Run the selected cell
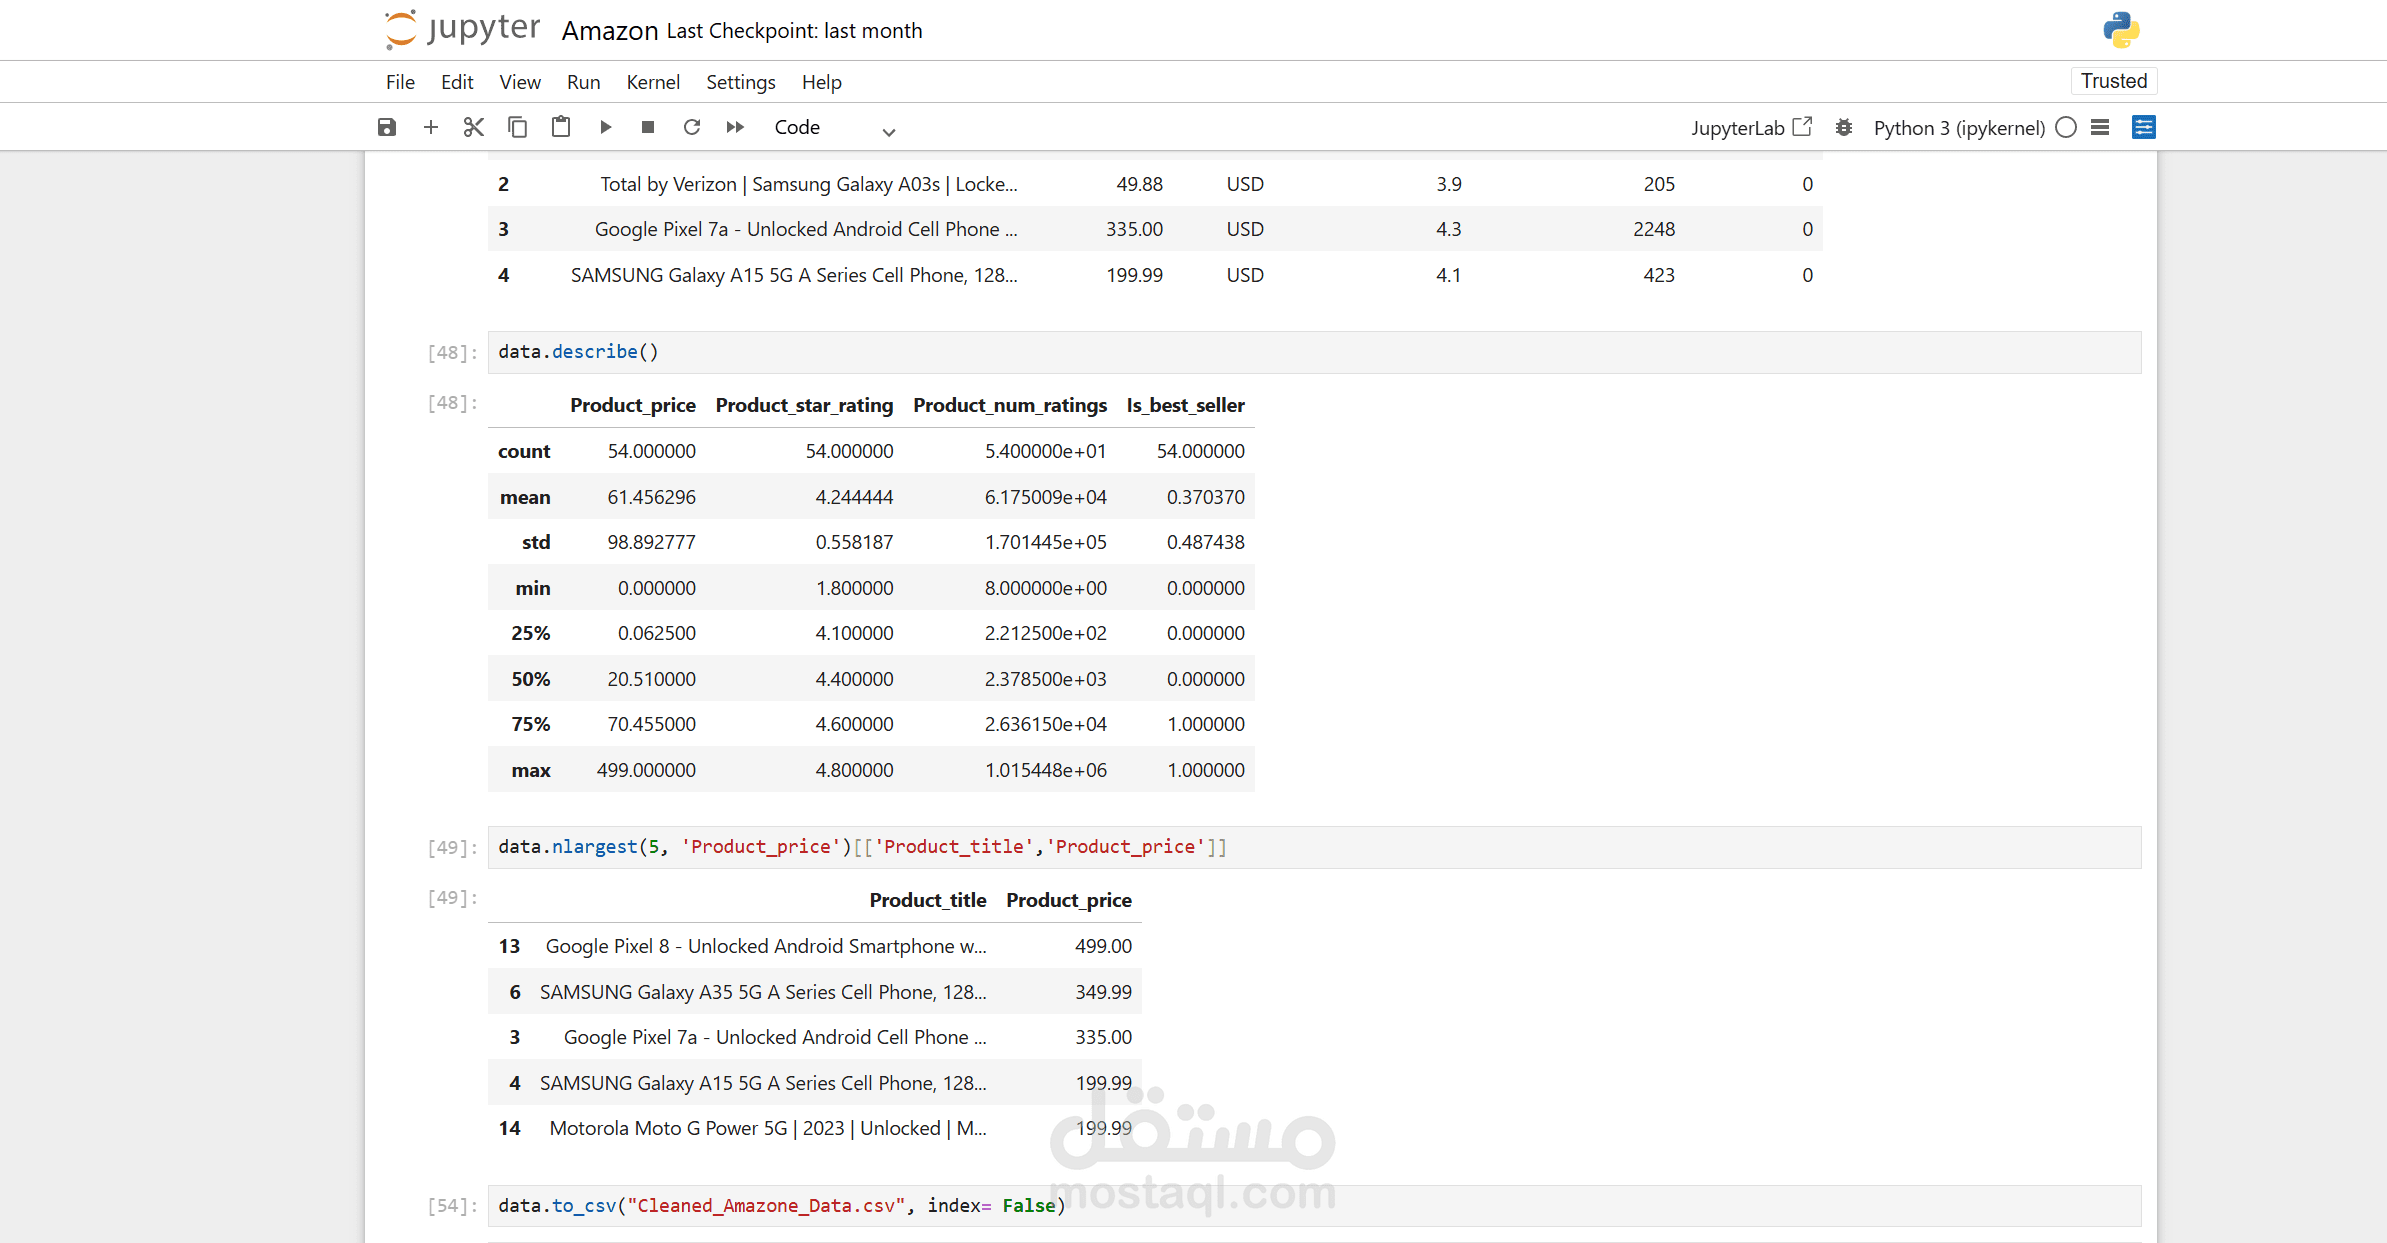The width and height of the screenshot is (2387, 1243). coord(605,127)
